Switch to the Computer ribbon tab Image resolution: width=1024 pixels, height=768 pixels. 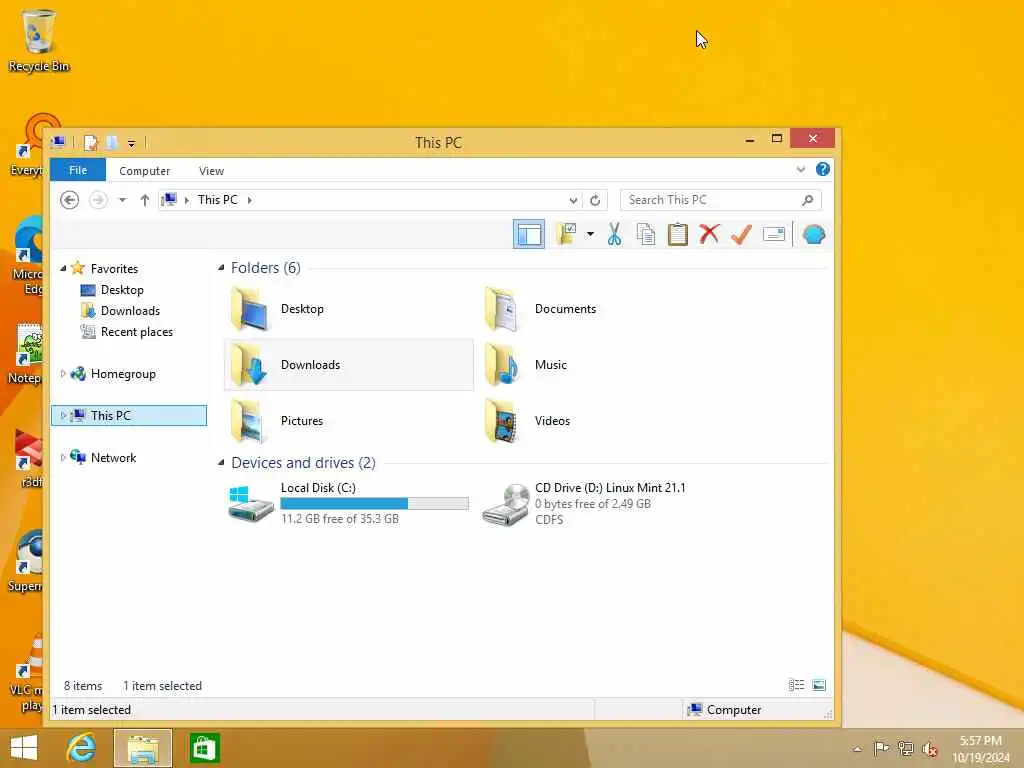click(144, 170)
